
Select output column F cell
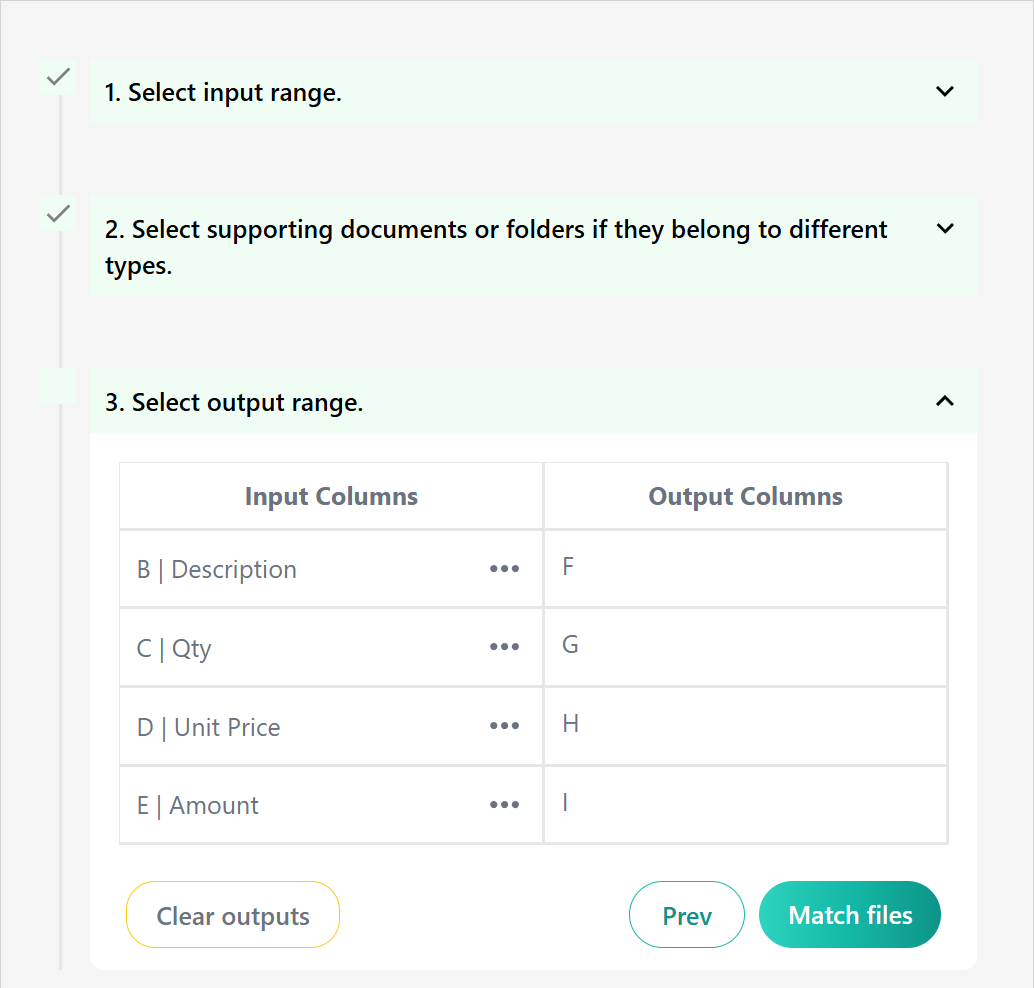click(x=745, y=568)
